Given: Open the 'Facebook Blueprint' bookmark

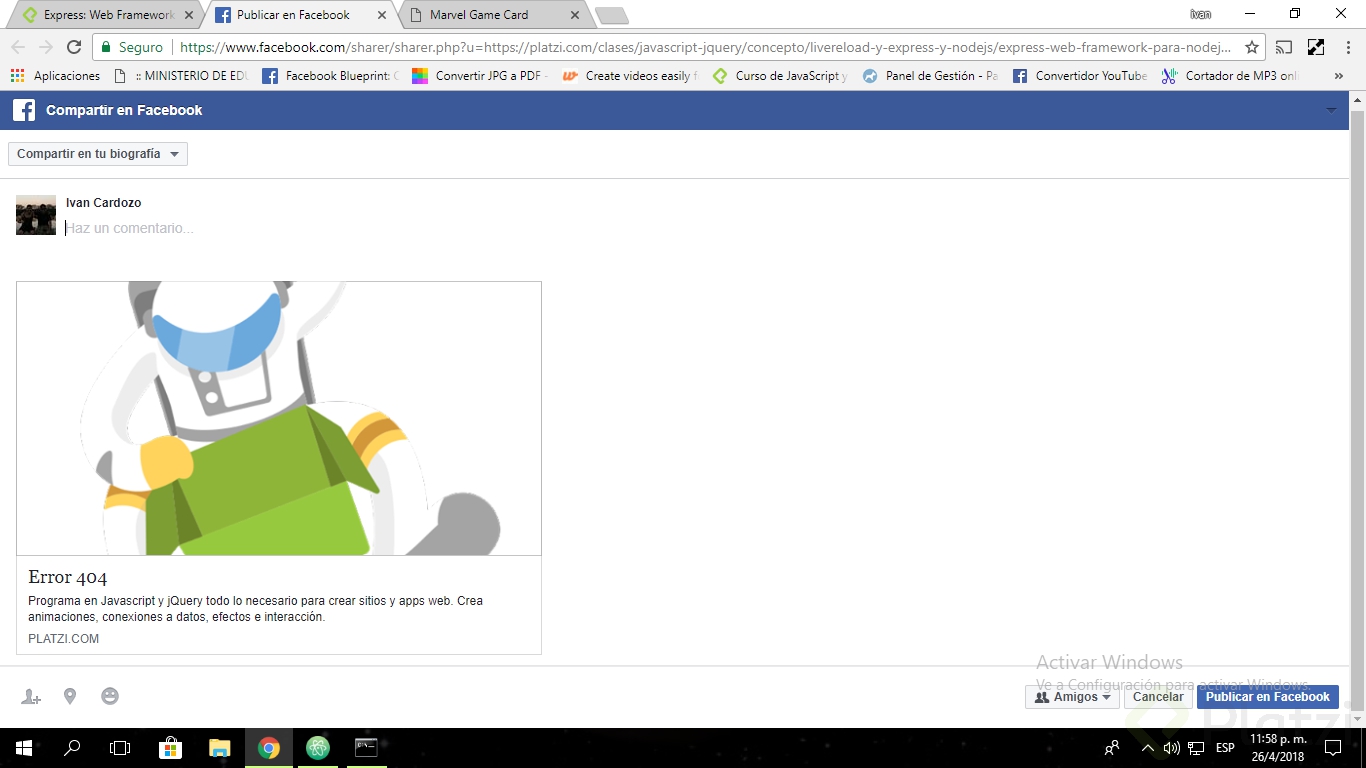Looking at the screenshot, I should pos(331,76).
